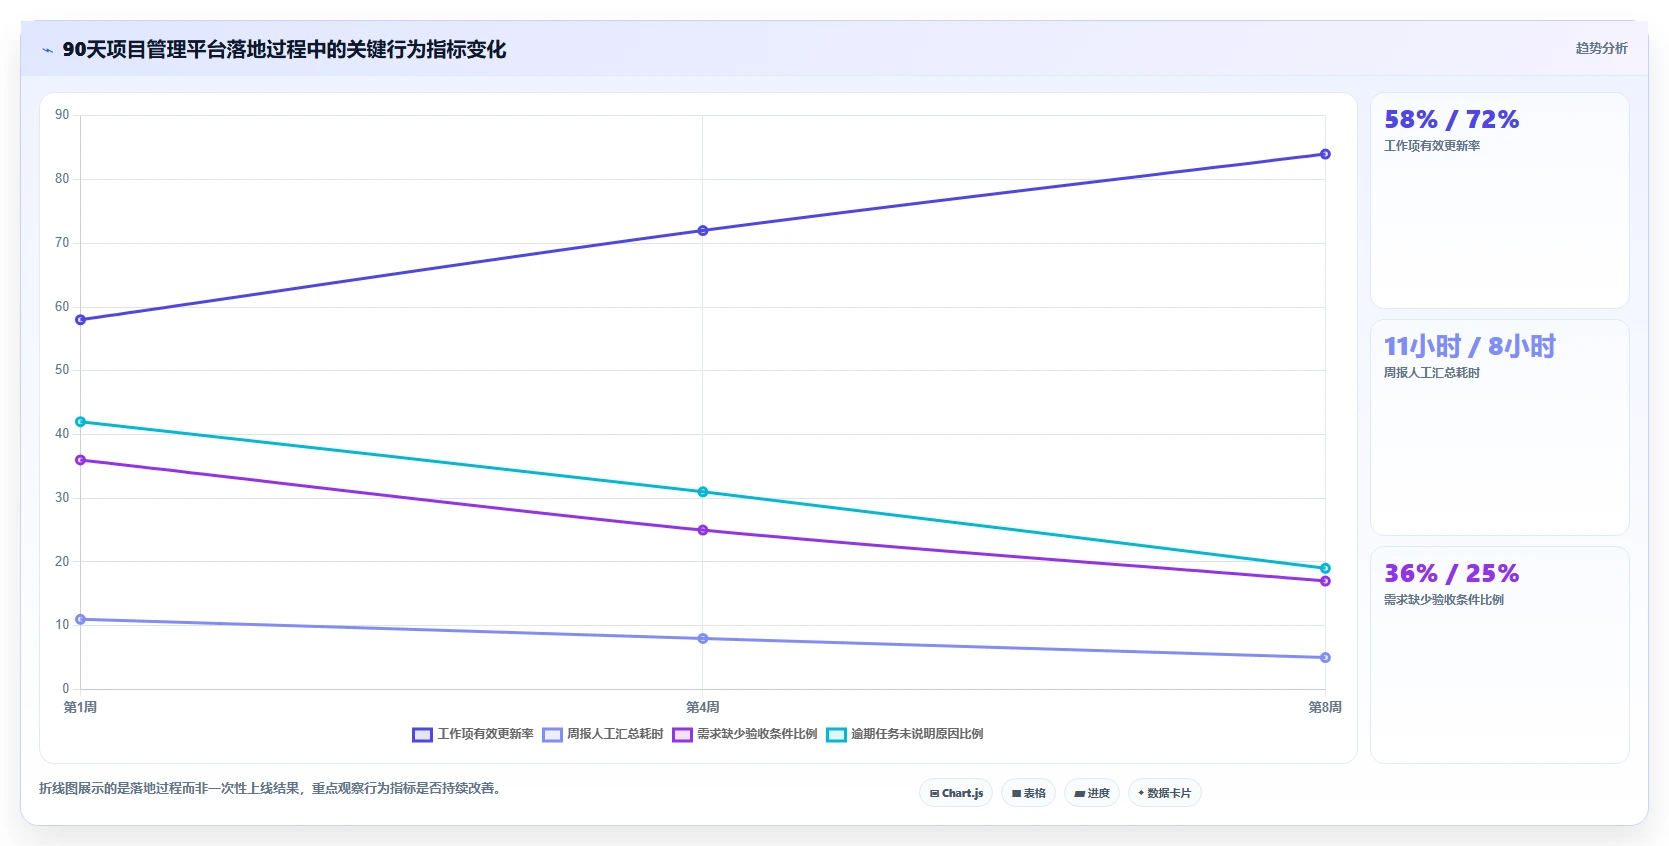The image size is (1669, 846).
Task: Click the teal 逾期任务未说明原因比例 legend swatch
Action: click(836, 735)
